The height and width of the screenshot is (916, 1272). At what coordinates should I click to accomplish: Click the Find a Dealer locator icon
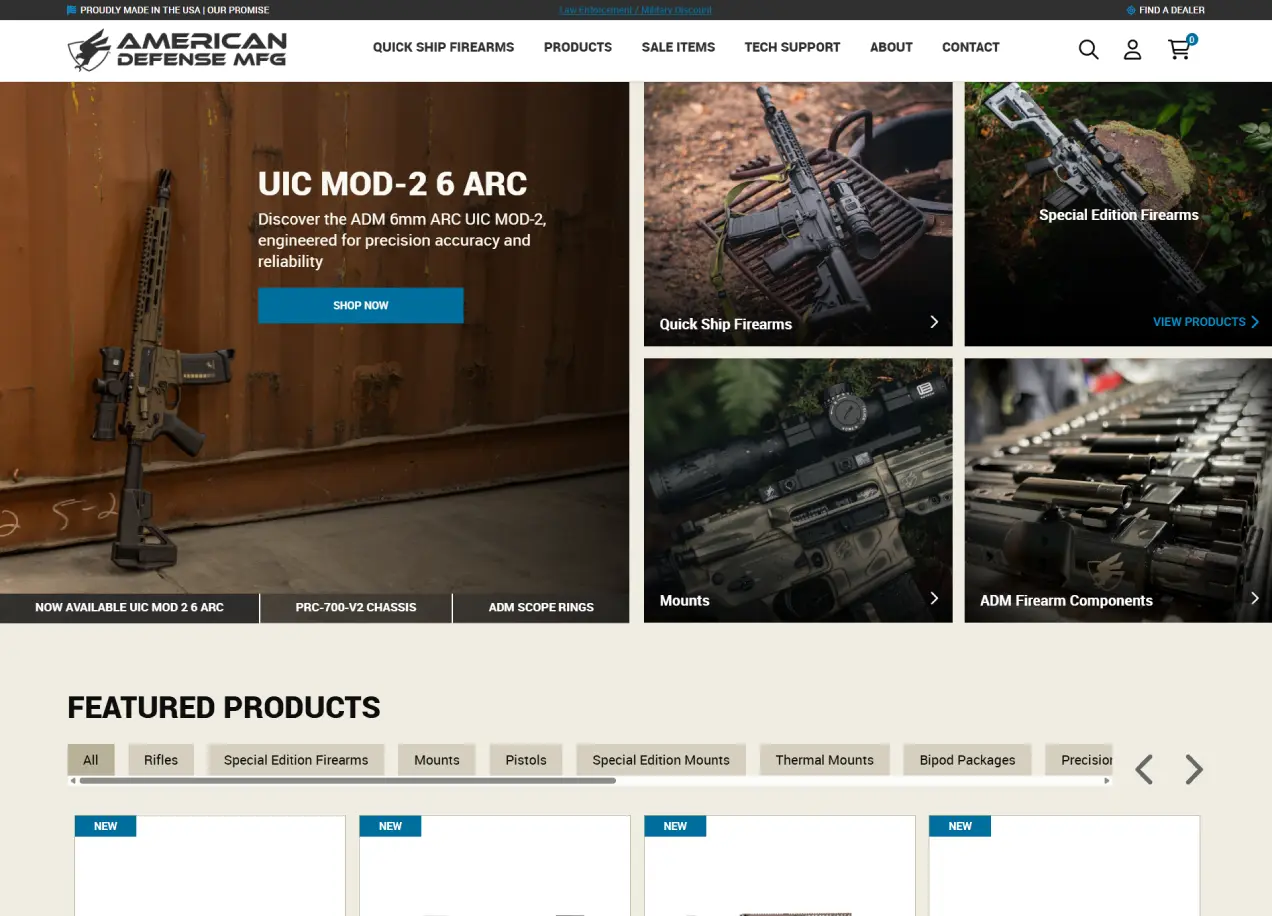click(x=1131, y=10)
